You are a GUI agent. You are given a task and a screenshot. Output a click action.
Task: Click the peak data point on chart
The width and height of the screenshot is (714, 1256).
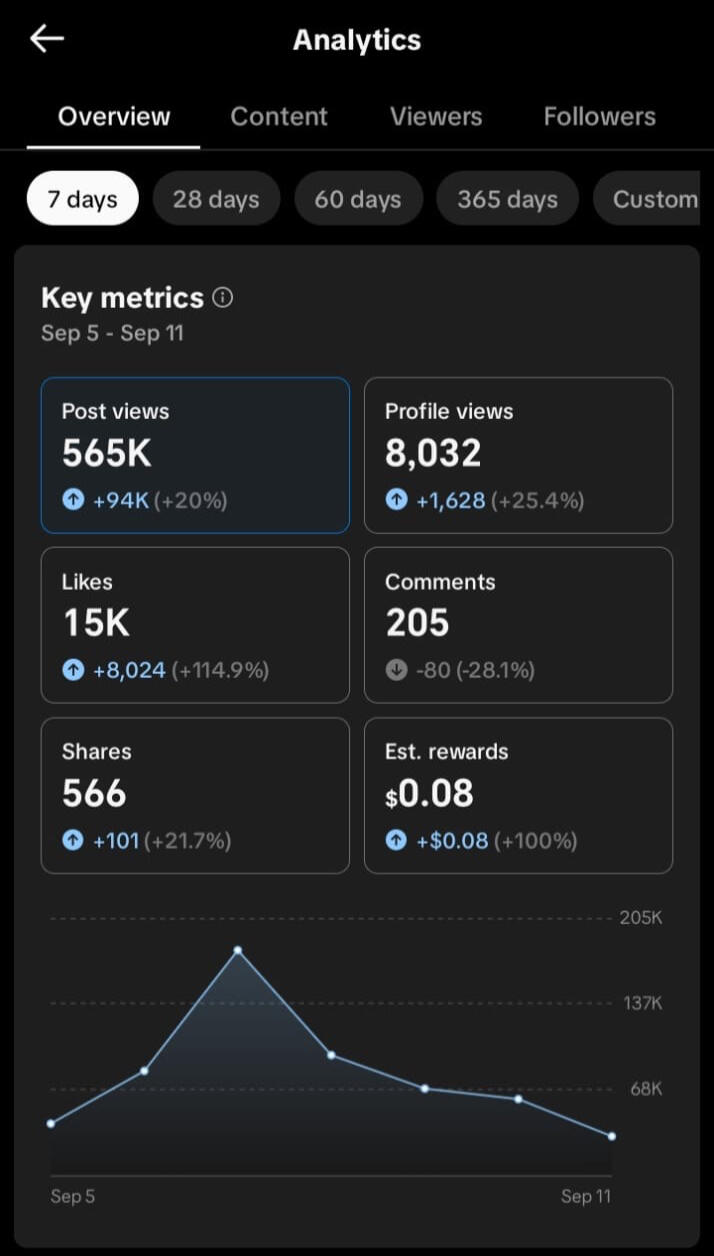tap(238, 950)
